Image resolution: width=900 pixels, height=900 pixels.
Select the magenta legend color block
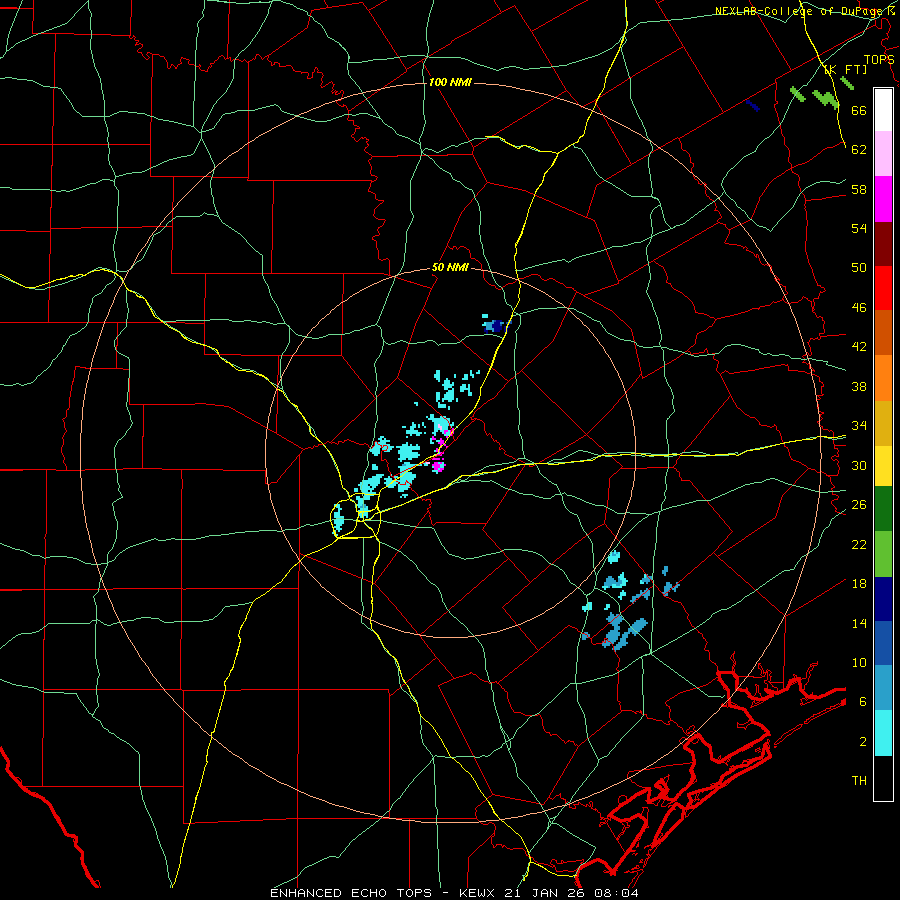tap(883, 199)
